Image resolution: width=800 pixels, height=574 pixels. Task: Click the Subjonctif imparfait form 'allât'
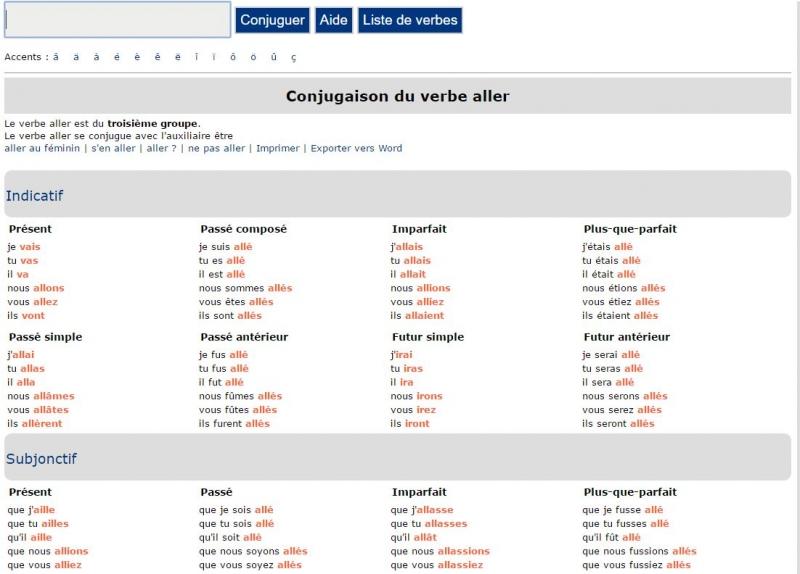pyautogui.click(x=425, y=537)
